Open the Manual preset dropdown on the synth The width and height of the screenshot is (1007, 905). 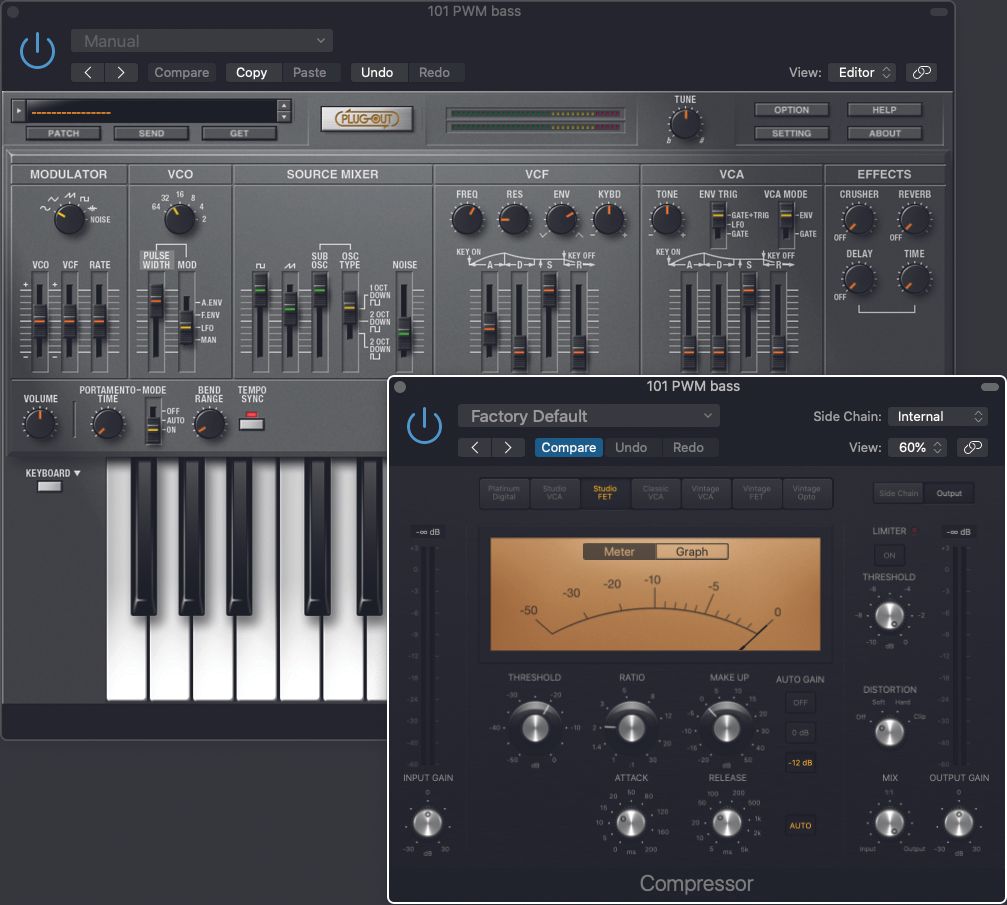tap(200, 40)
